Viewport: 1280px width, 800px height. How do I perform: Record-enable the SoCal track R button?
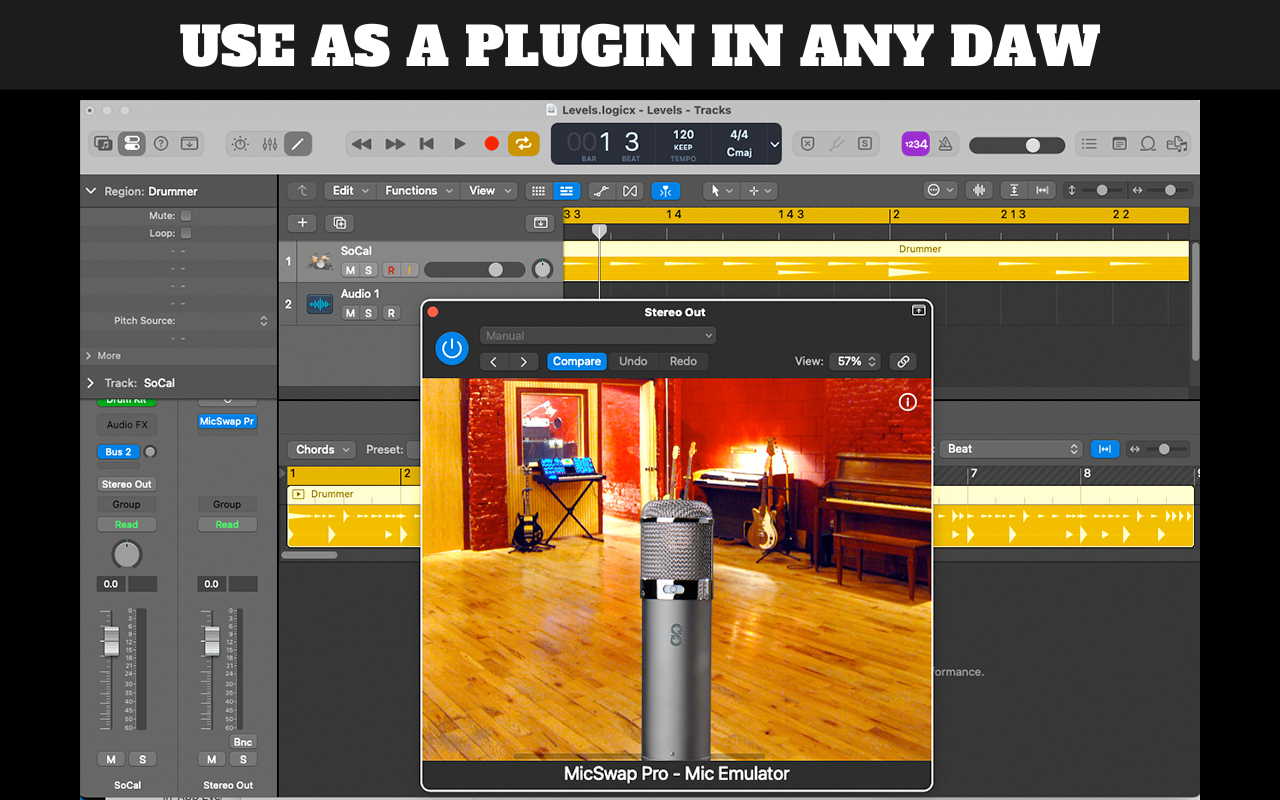(391, 271)
